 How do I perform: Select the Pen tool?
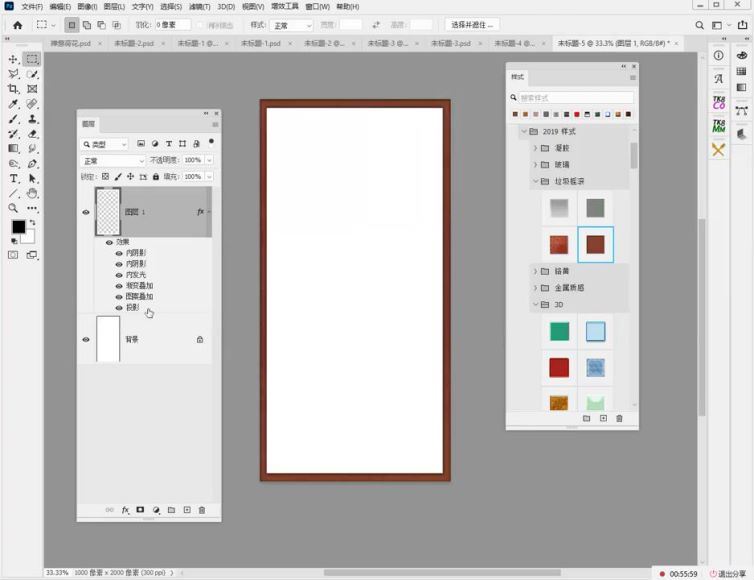coord(32,164)
